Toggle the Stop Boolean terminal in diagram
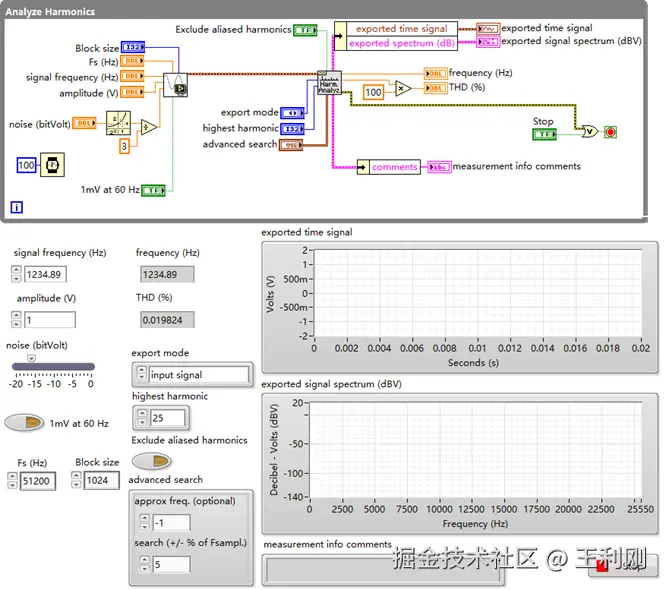 coord(545,134)
